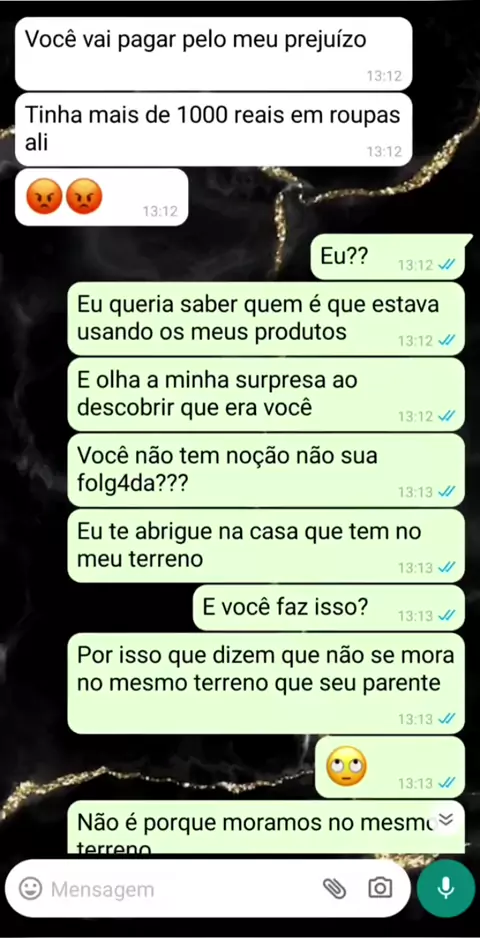Tap 'Por isso que dizem' message bubble
The height and width of the screenshot is (938, 480).
pyautogui.click(x=266, y=683)
